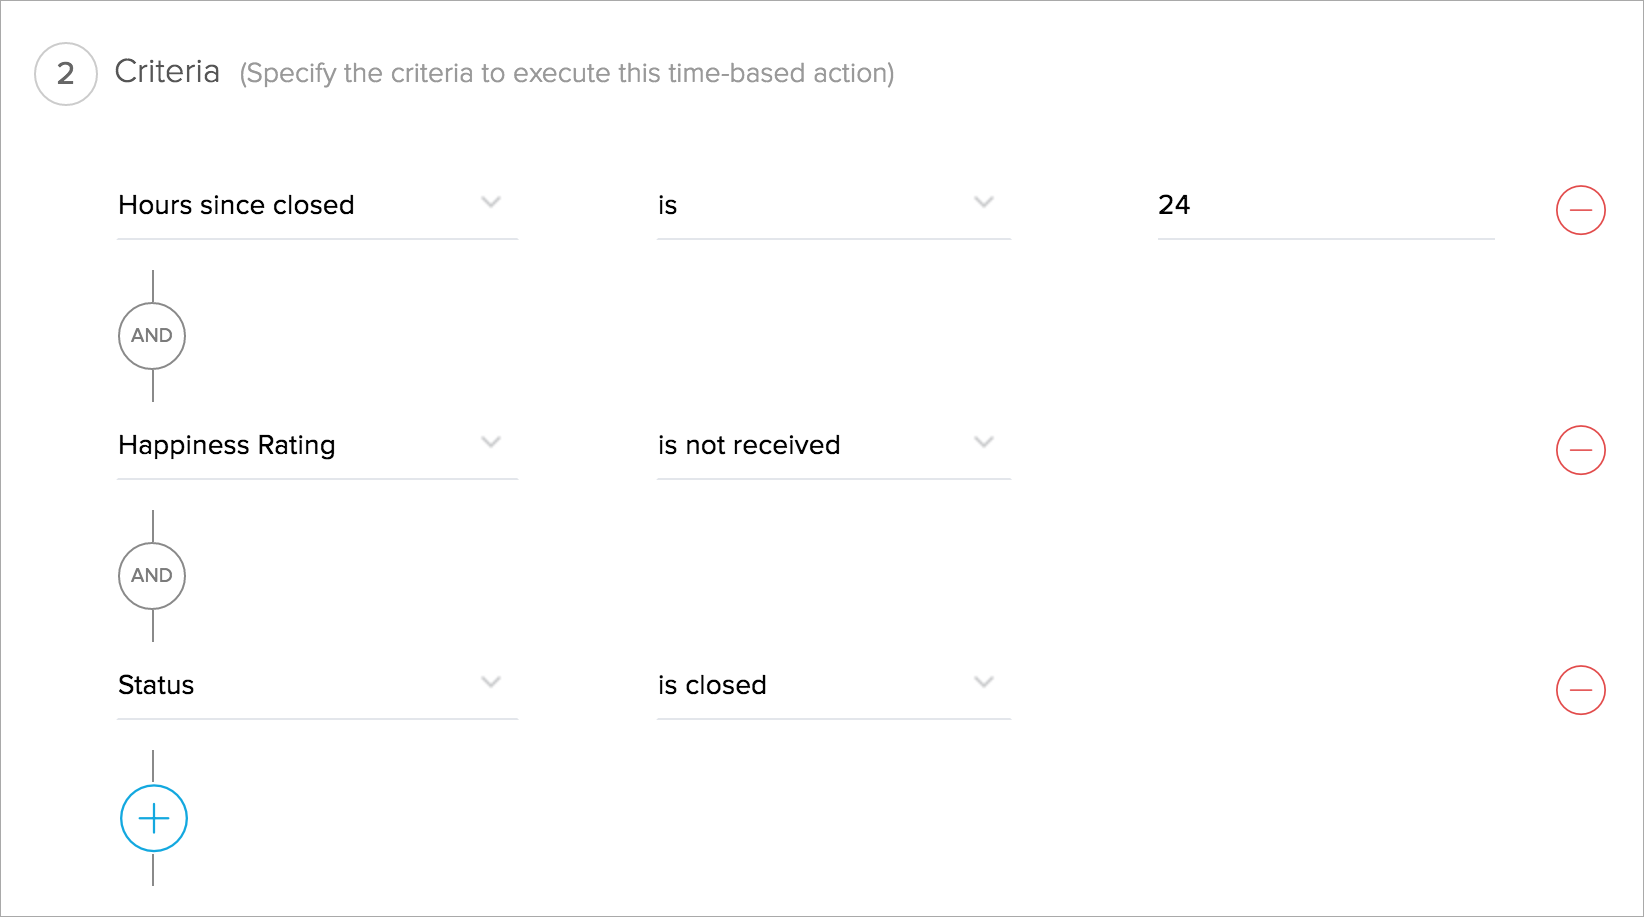Click chevron arrow next to 'is closed'
The image size is (1644, 917).
point(984,682)
